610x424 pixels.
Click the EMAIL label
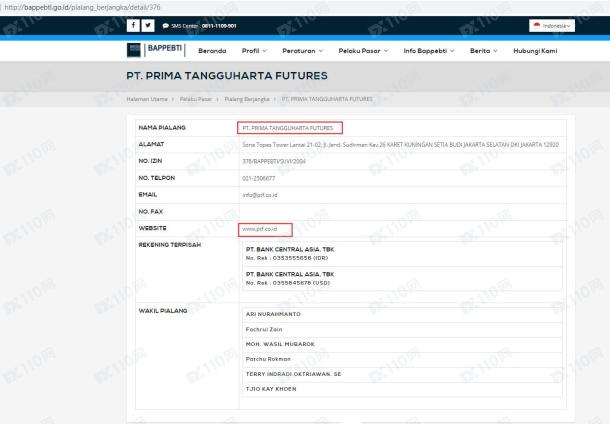(148, 194)
